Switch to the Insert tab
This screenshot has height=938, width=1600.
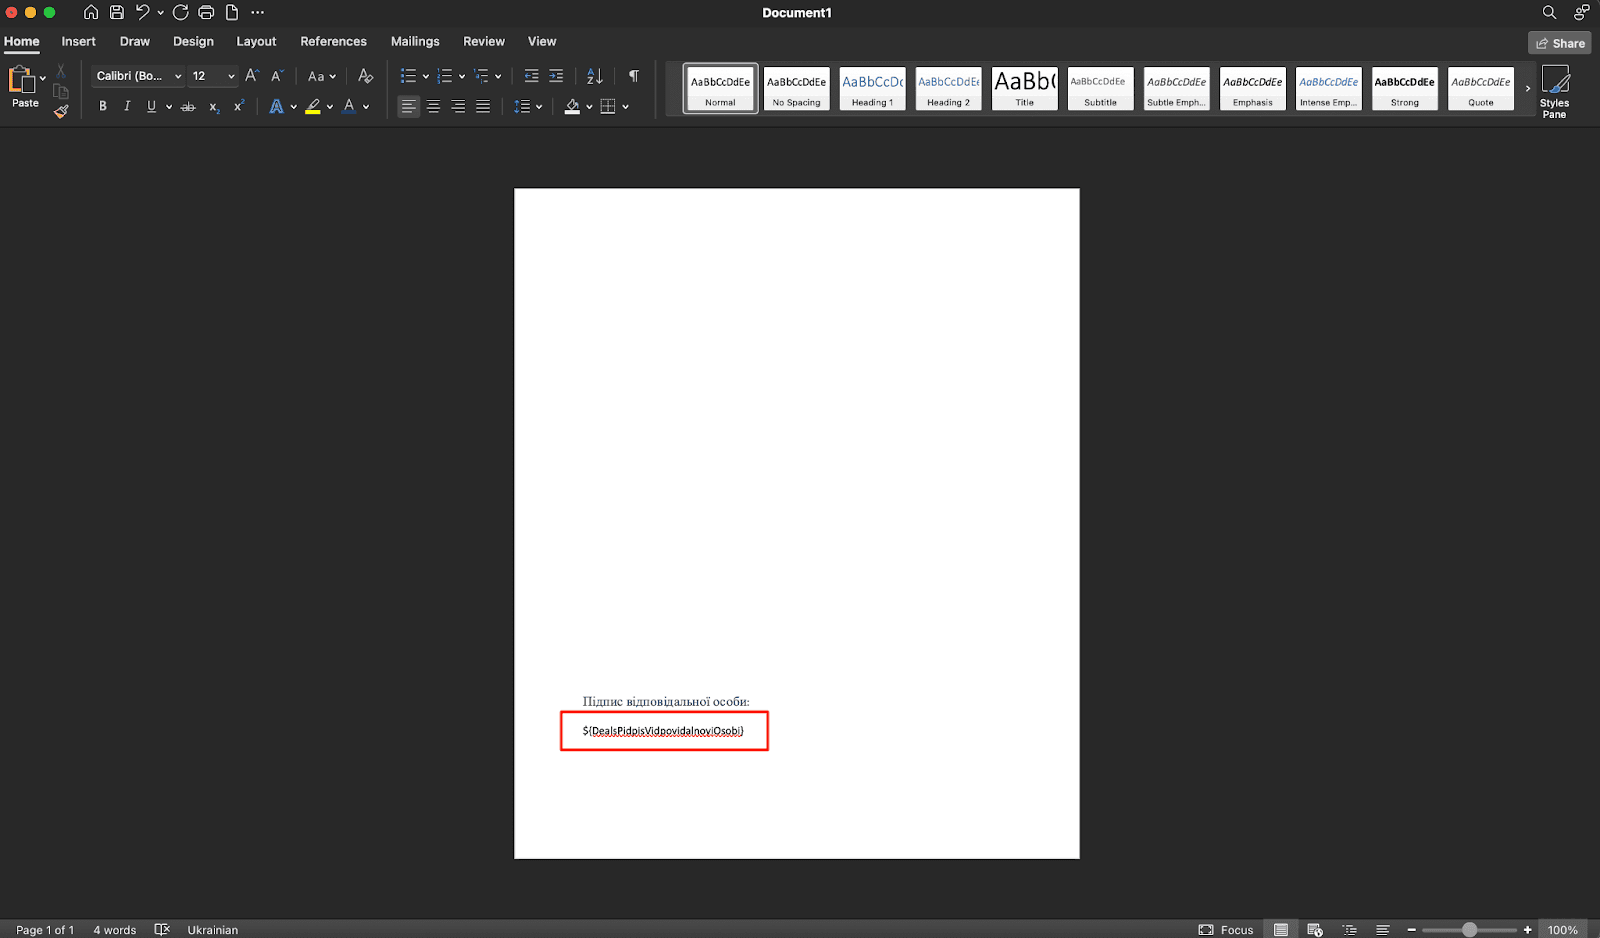[78, 41]
